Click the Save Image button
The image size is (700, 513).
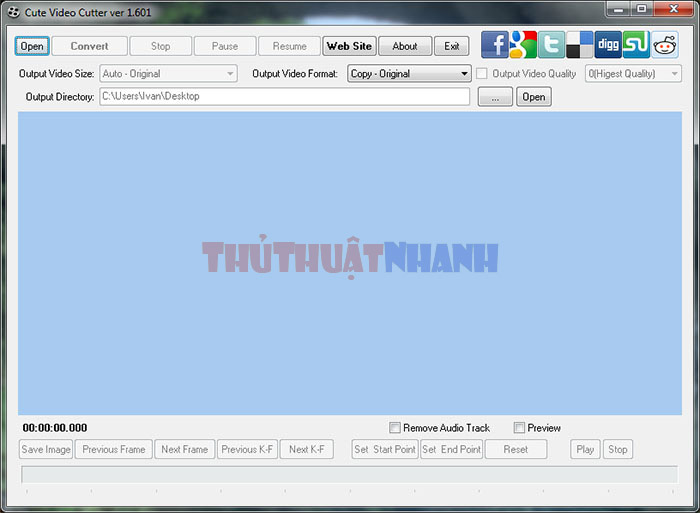(46, 449)
